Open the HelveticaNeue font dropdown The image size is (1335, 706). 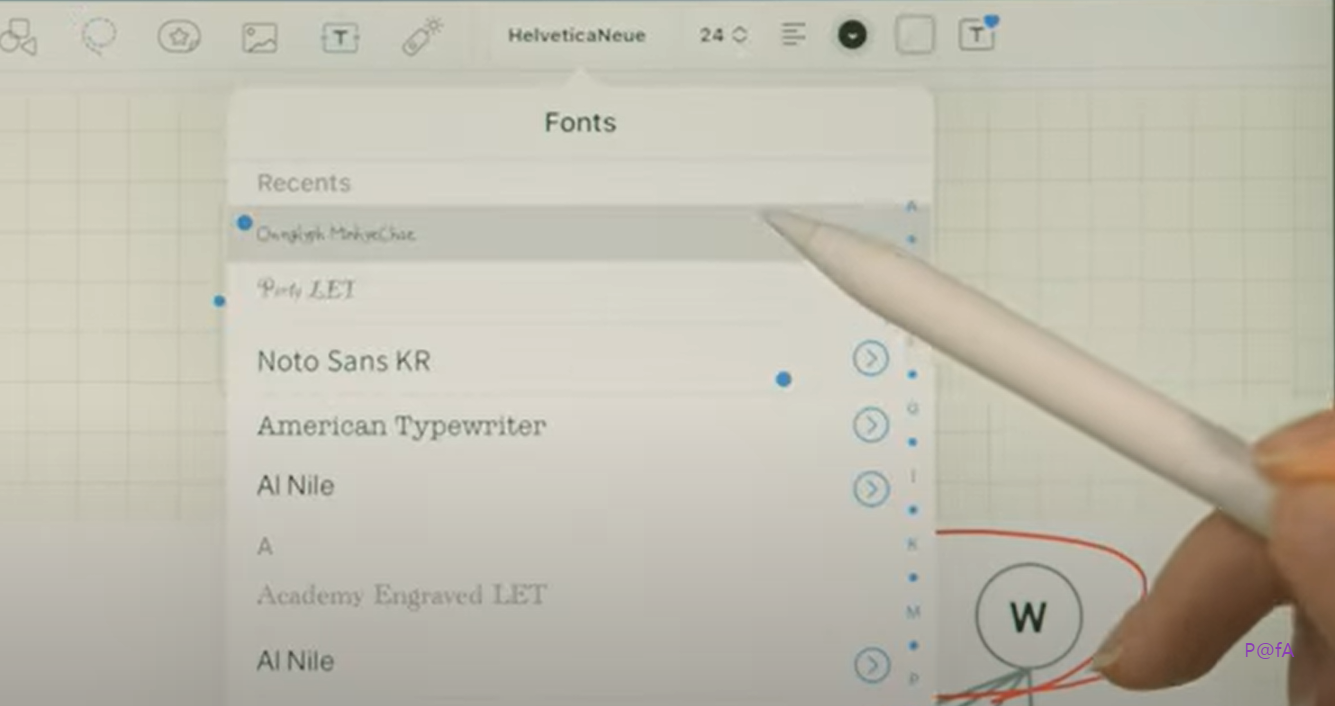[x=577, y=35]
